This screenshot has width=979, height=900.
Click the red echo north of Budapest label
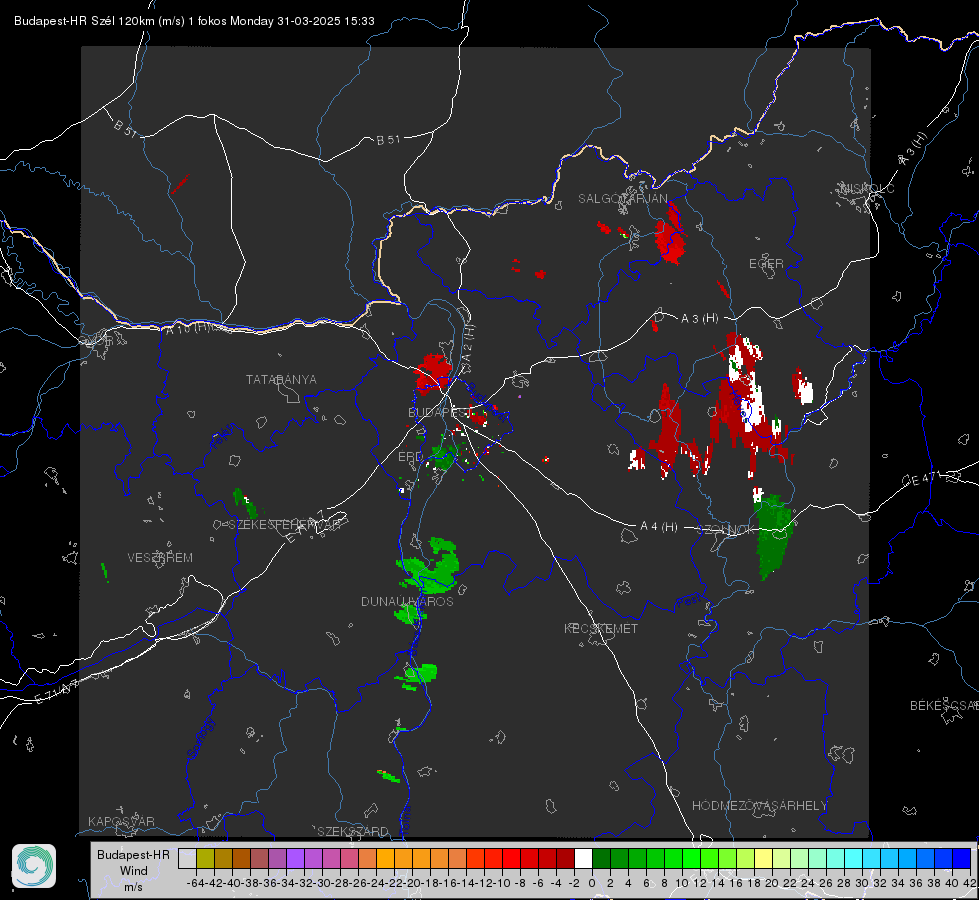click(x=433, y=373)
